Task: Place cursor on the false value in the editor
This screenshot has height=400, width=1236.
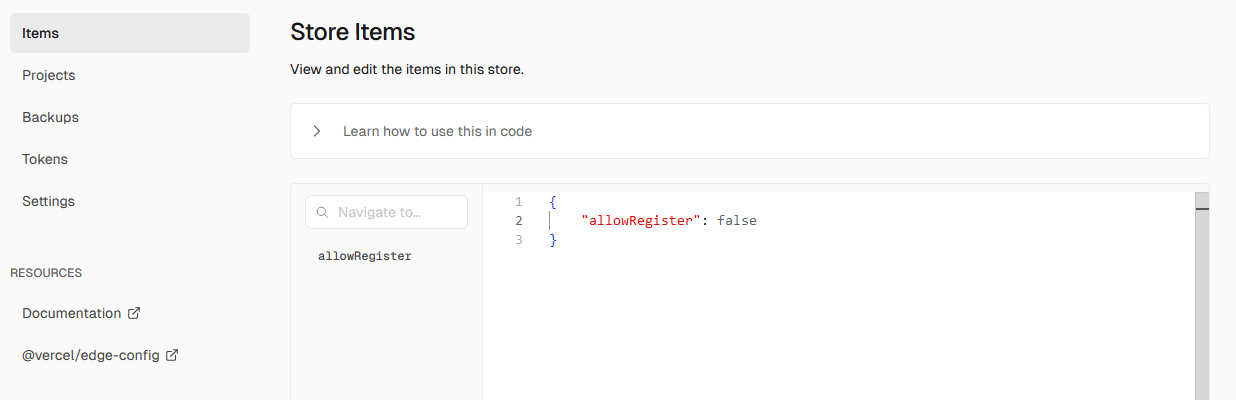Action: 737,220
